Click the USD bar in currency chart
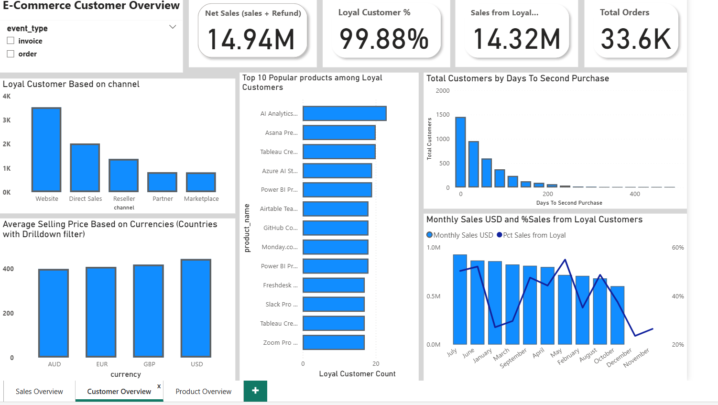 click(196, 308)
